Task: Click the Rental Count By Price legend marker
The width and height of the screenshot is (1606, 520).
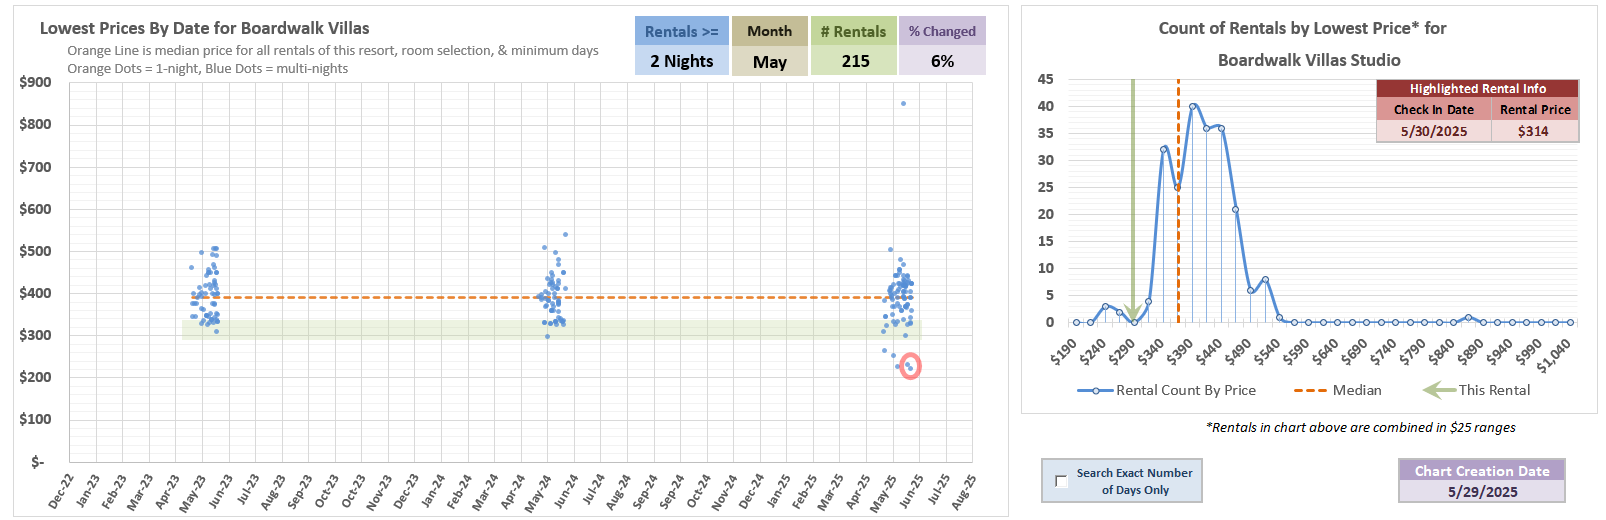Action: 1095,390
